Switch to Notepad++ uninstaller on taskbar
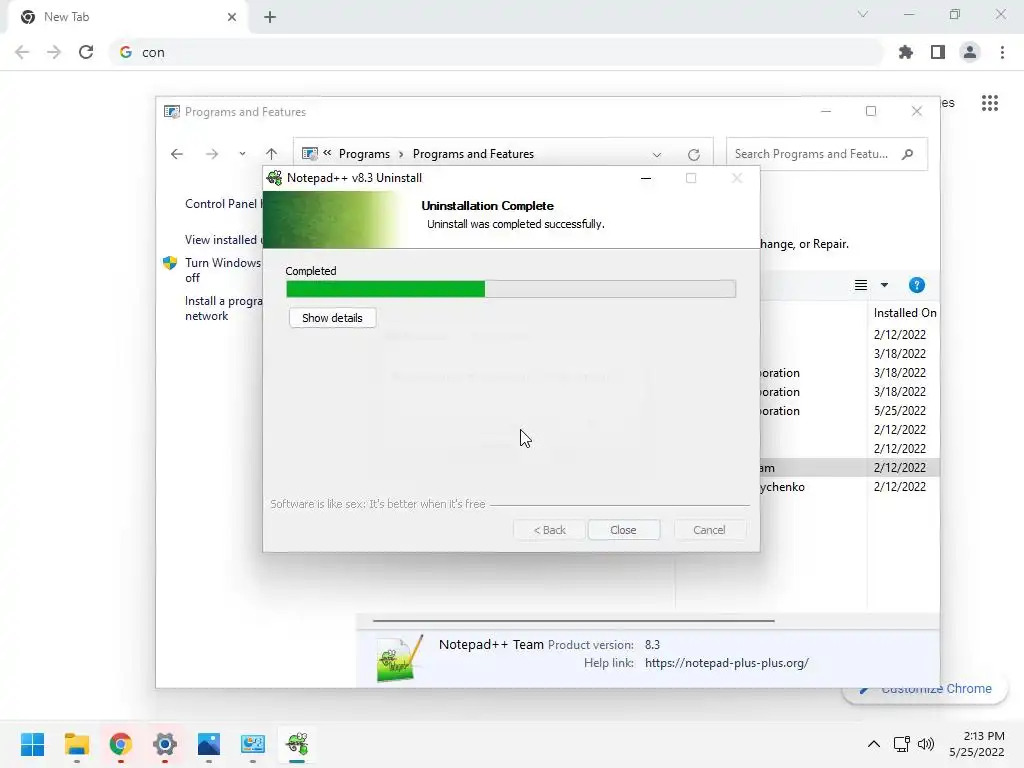The width and height of the screenshot is (1024, 768). click(x=297, y=744)
